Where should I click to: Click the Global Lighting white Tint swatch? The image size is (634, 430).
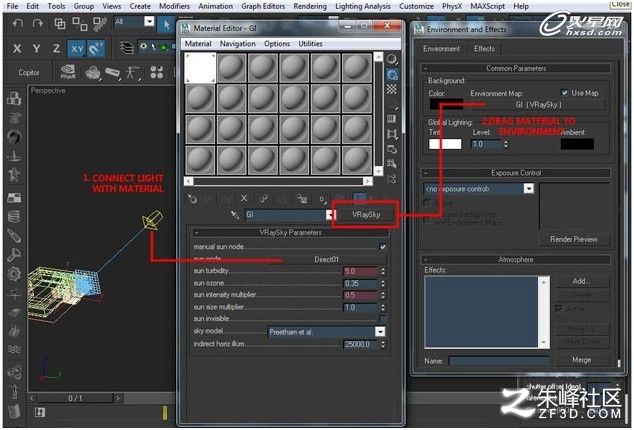(x=445, y=144)
